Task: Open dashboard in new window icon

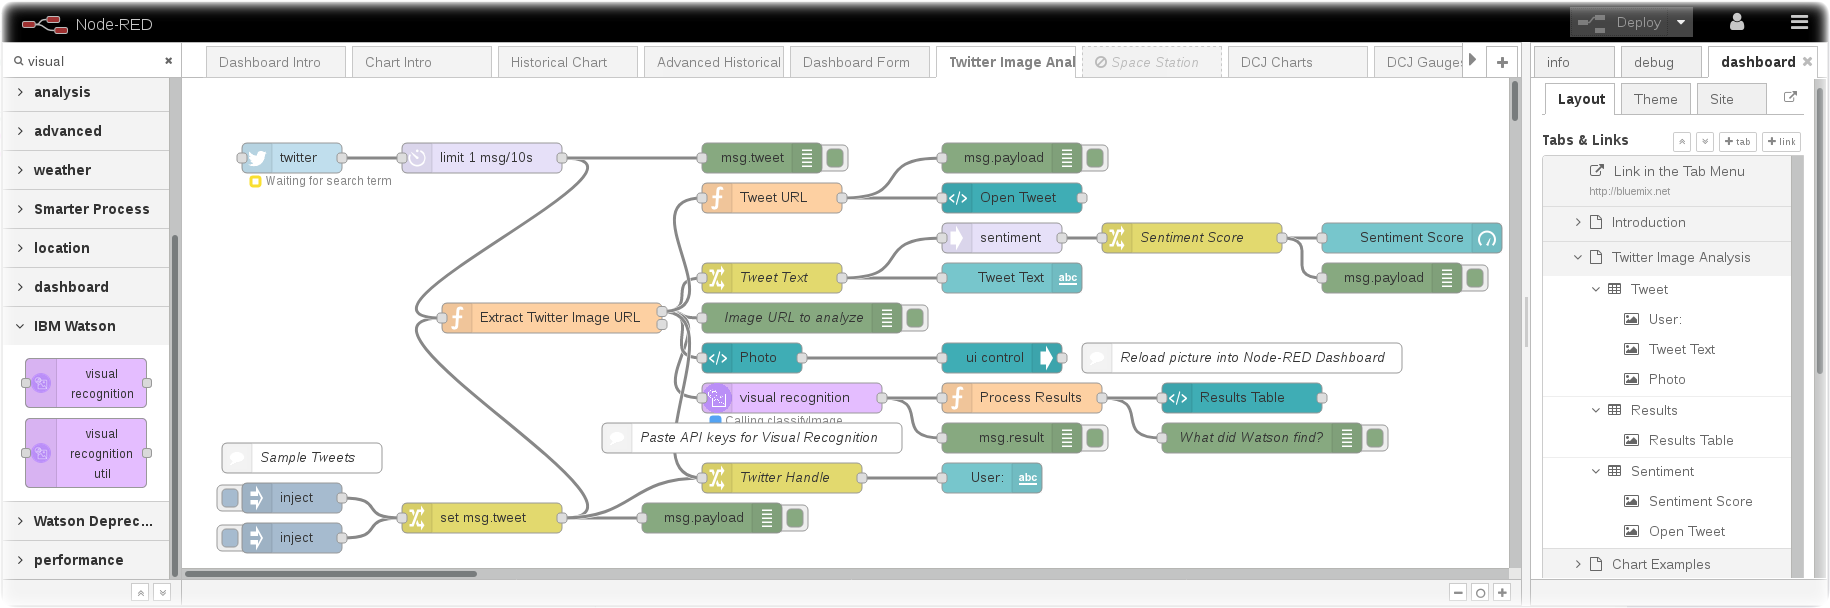Action: pyautogui.click(x=1790, y=98)
